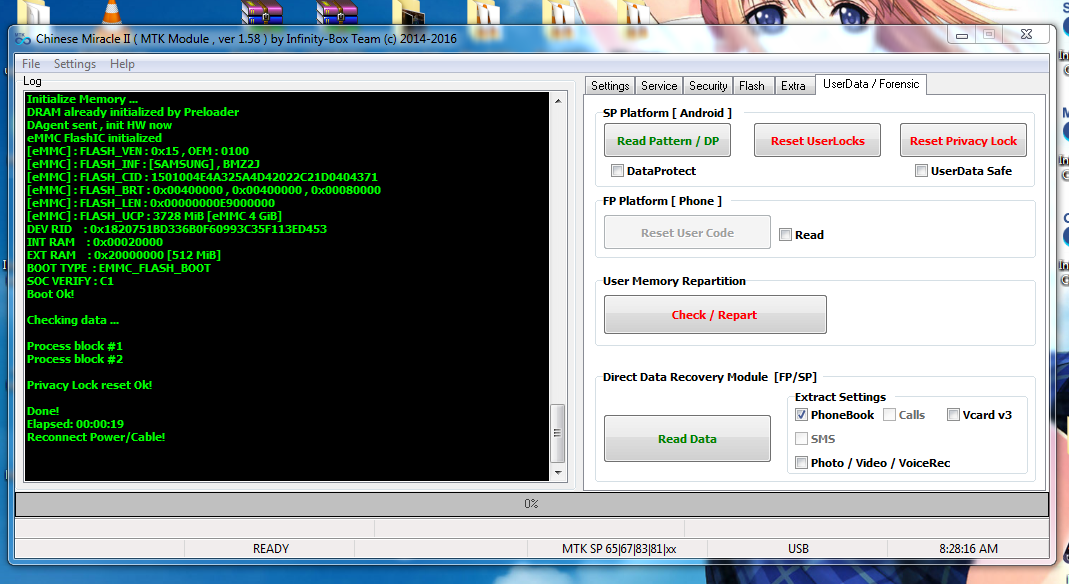
Task: Open the VLC cone desktop icon
Action: (x=112, y=12)
